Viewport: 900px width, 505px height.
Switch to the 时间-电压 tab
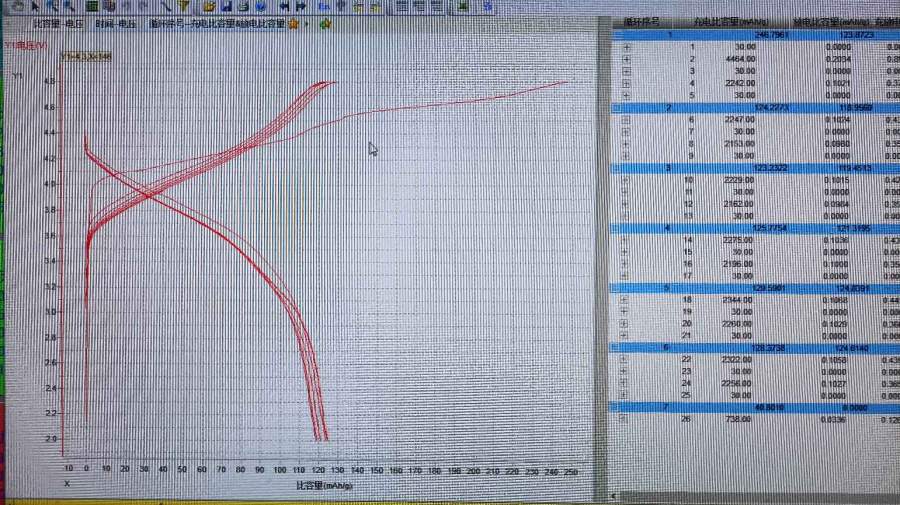[117, 22]
